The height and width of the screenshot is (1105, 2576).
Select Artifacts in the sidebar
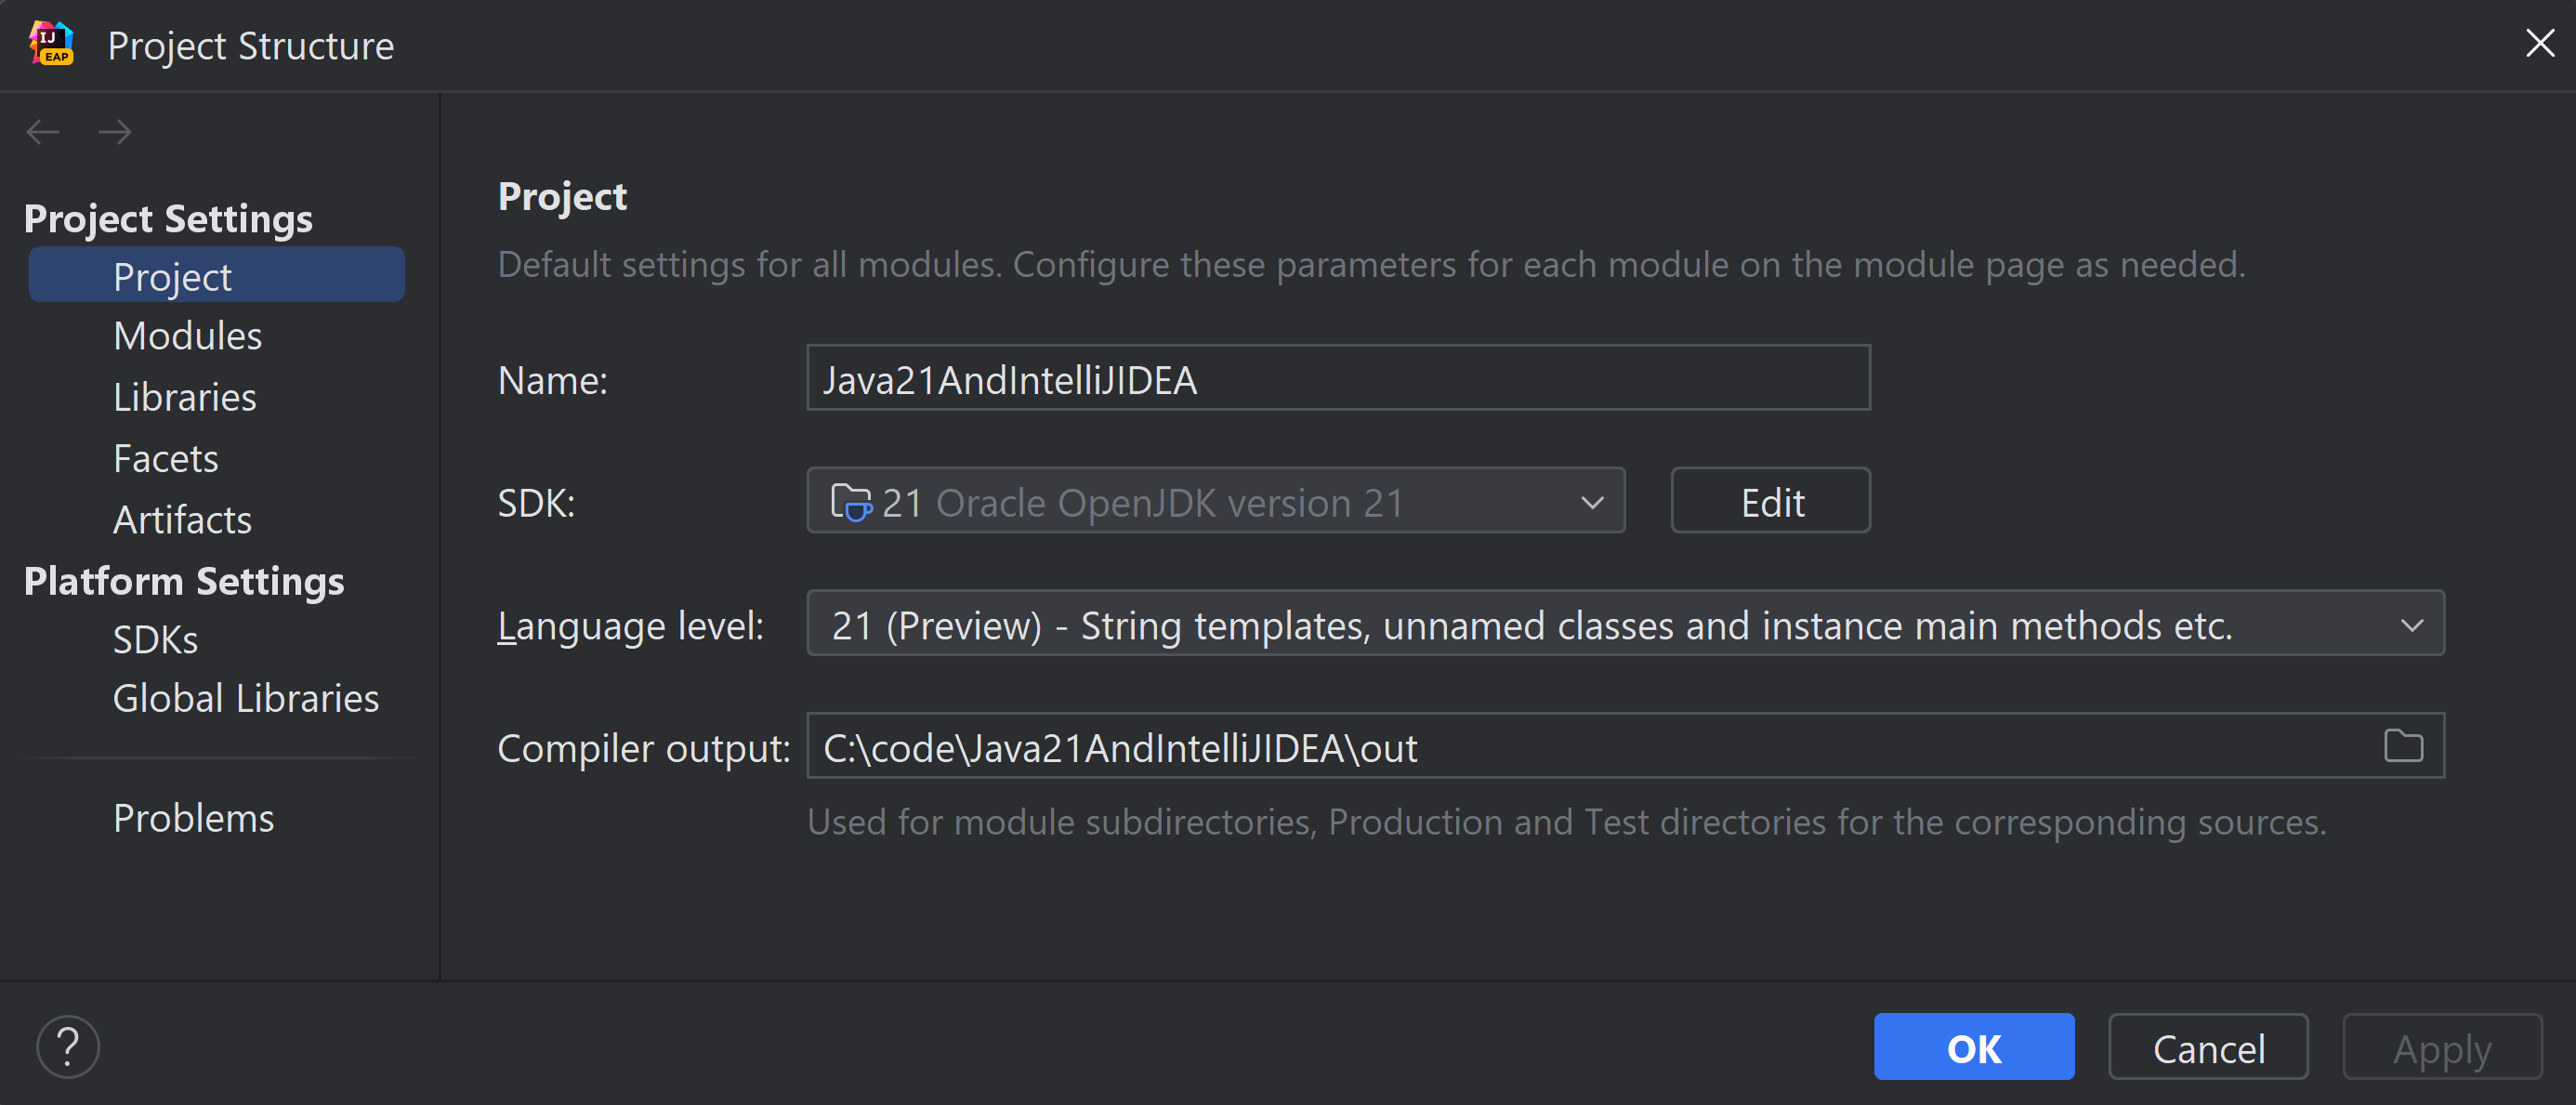pyautogui.click(x=182, y=519)
